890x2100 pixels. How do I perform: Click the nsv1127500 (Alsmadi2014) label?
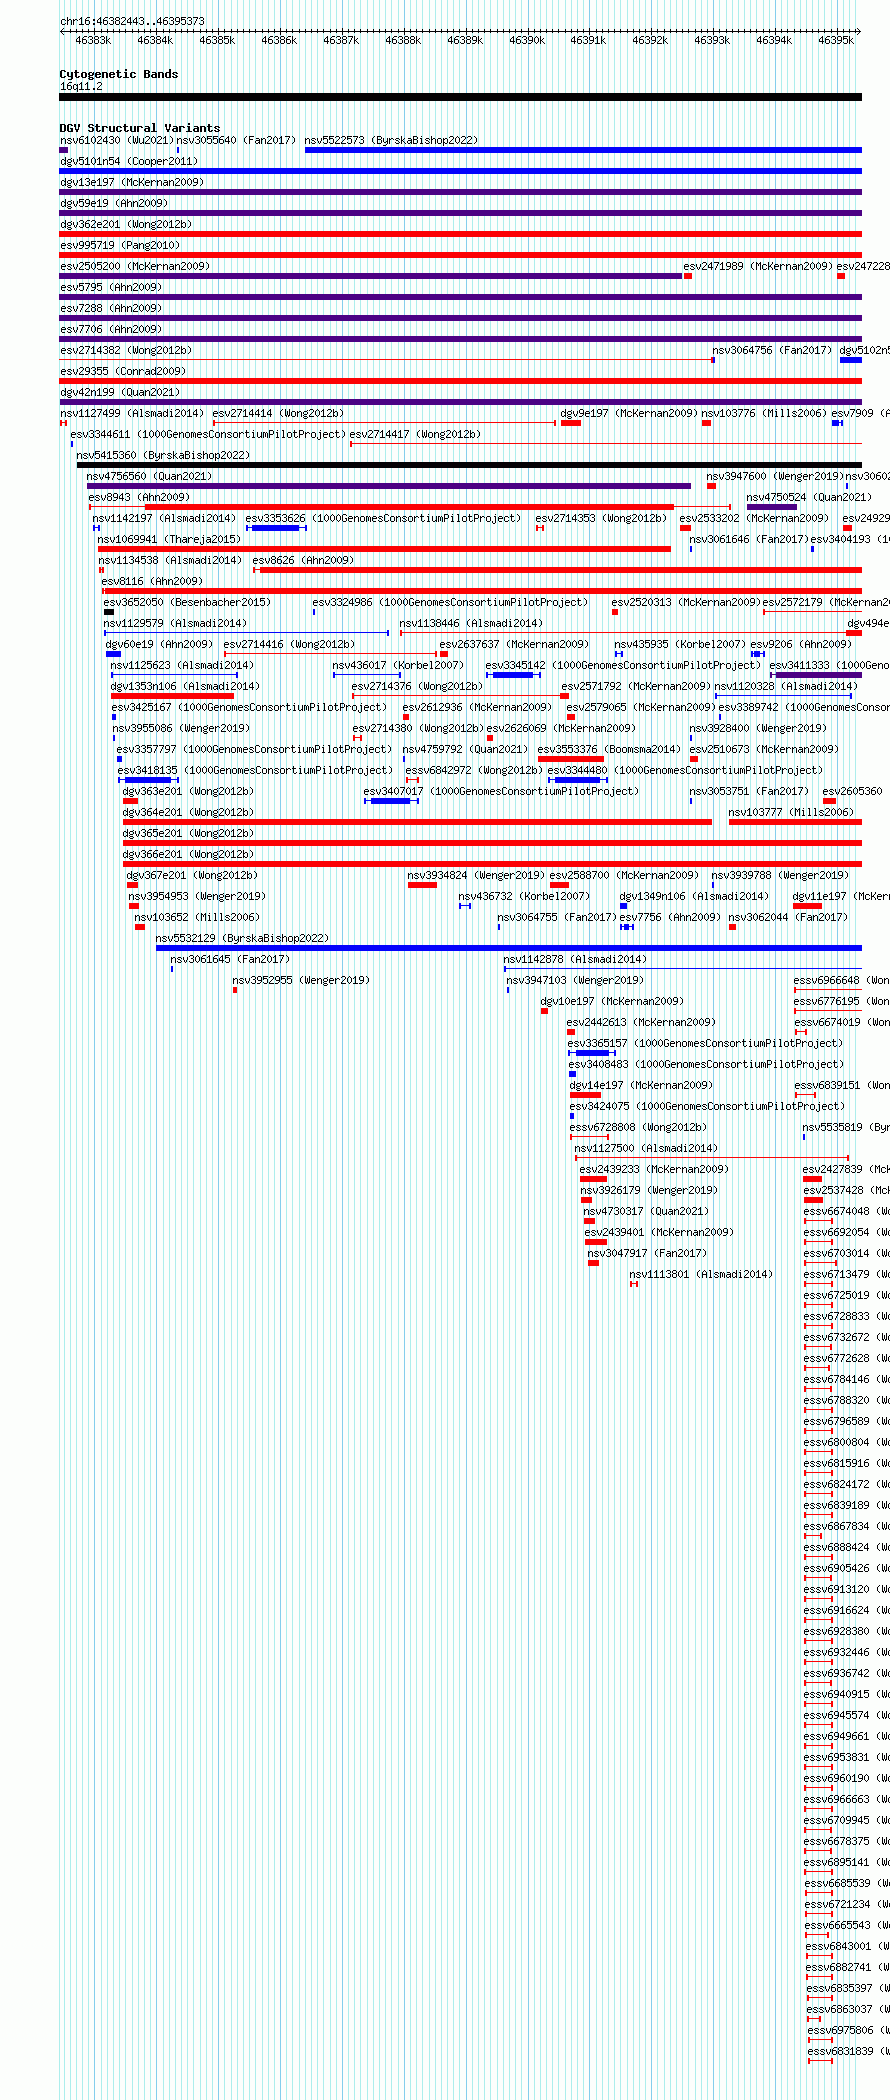click(x=647, y=1148)
